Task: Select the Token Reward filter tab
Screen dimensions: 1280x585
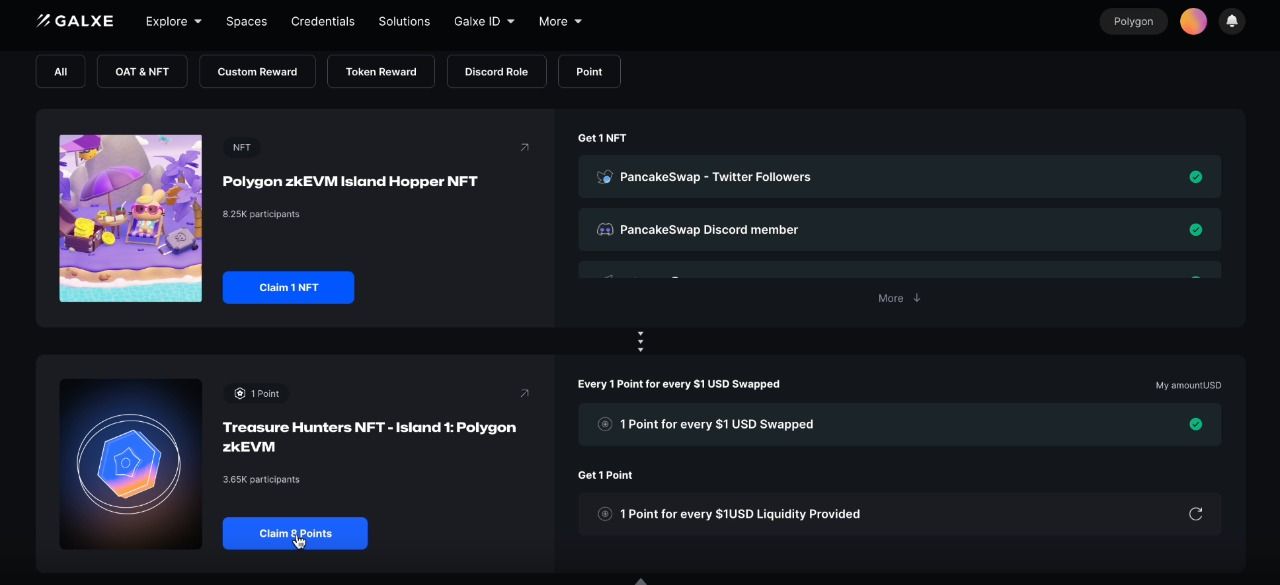Action: [381, 72]
